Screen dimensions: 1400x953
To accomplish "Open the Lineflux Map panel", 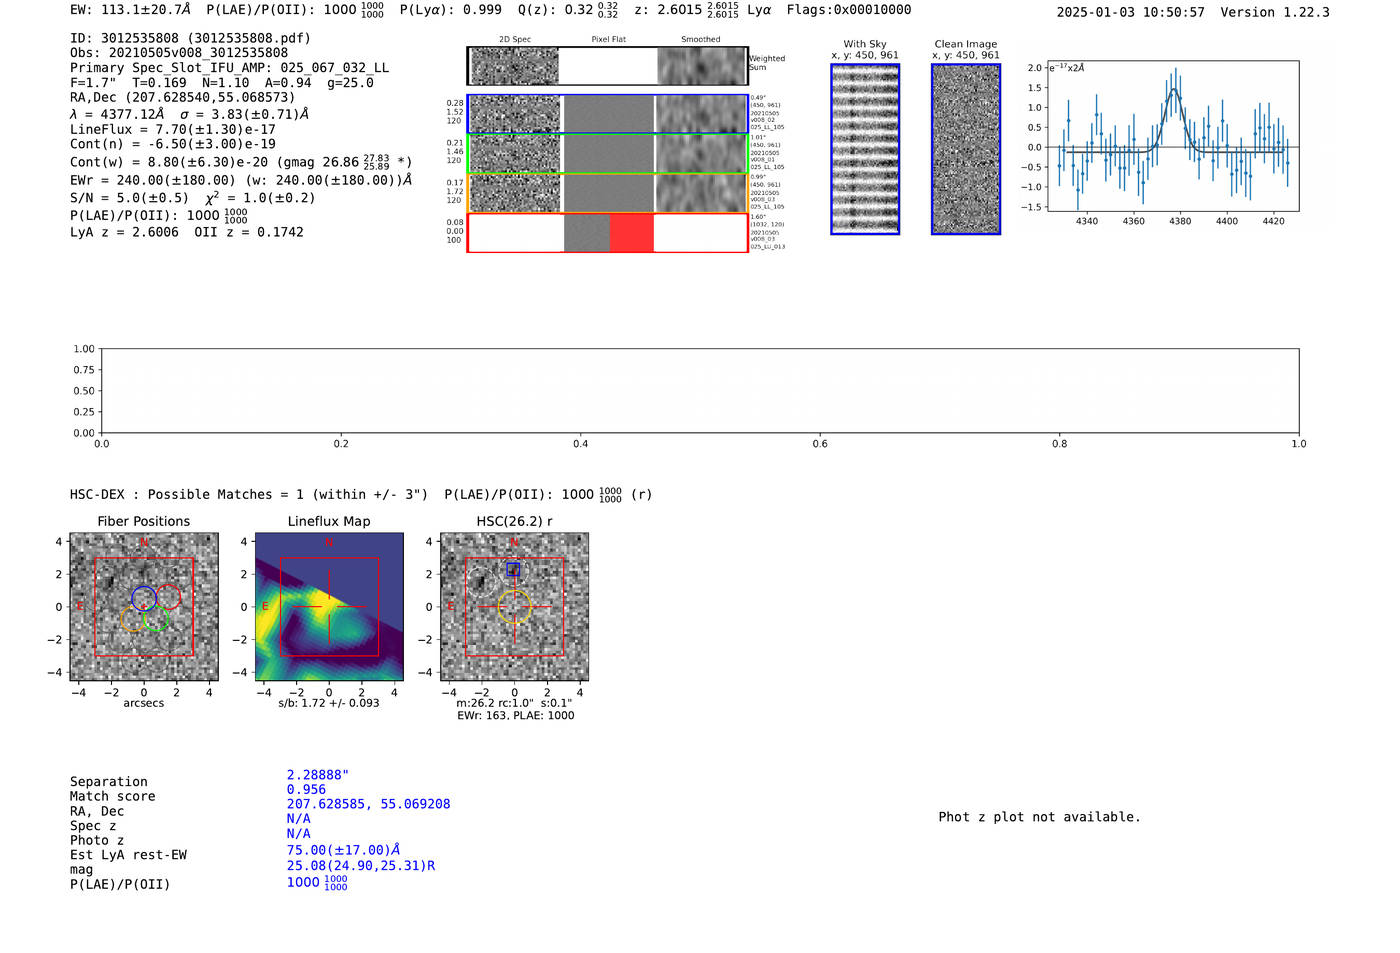I will pyautogui.click(x=329, y=607).
